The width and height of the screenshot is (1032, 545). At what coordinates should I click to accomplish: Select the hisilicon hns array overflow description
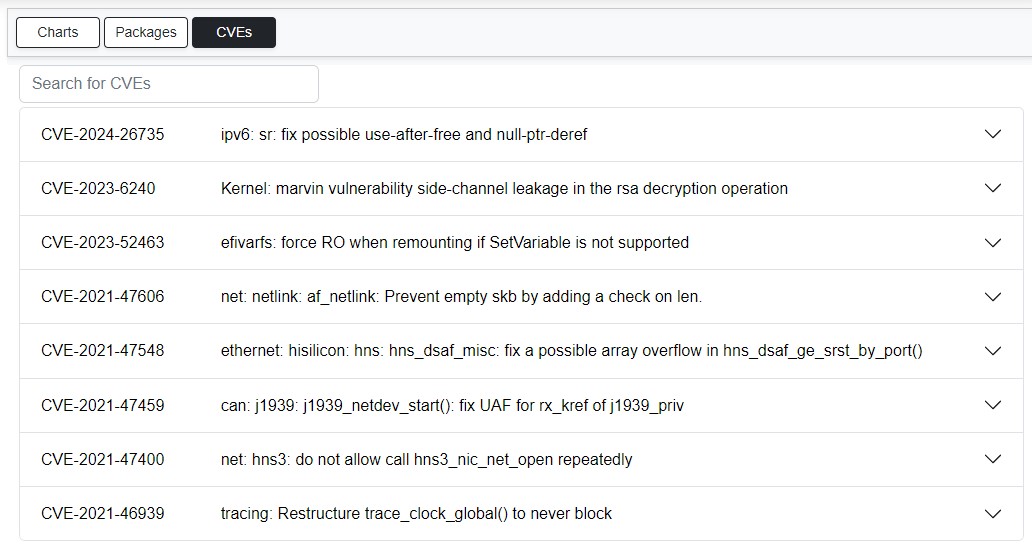point(571,350)
